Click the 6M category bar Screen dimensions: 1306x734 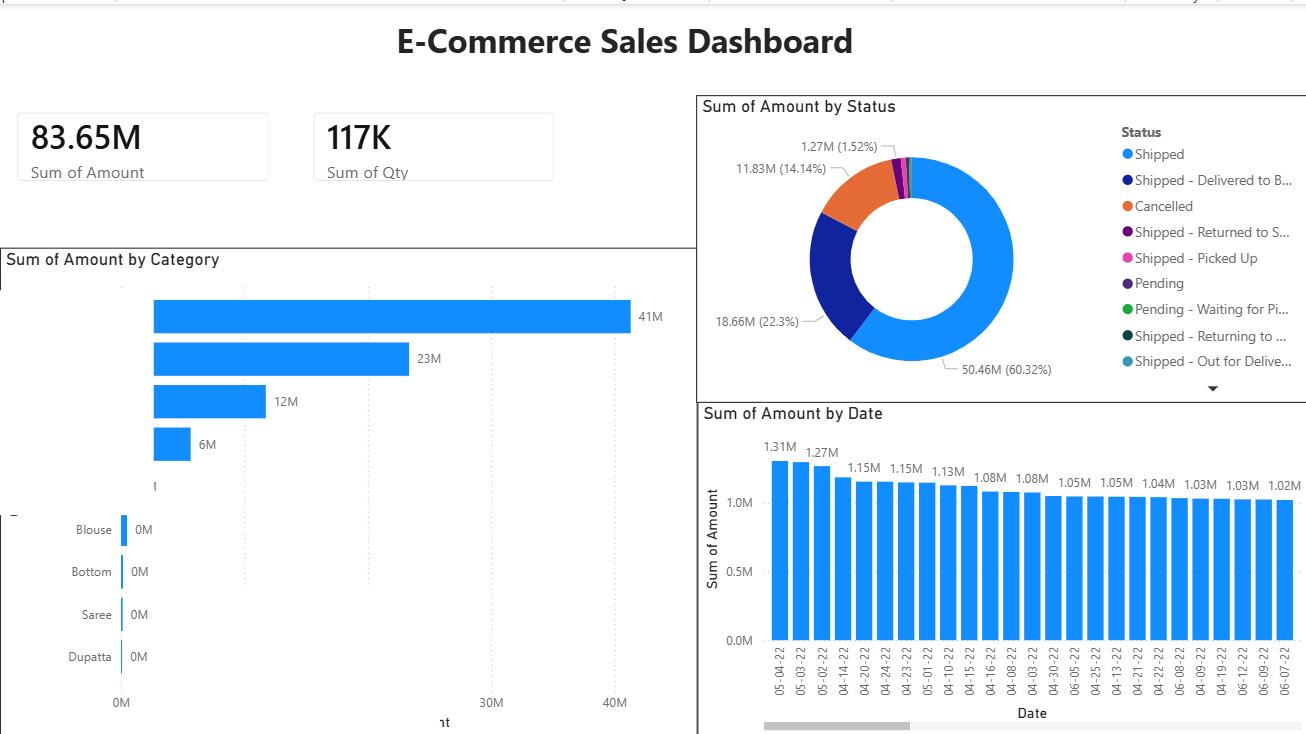tap(172, 444)
